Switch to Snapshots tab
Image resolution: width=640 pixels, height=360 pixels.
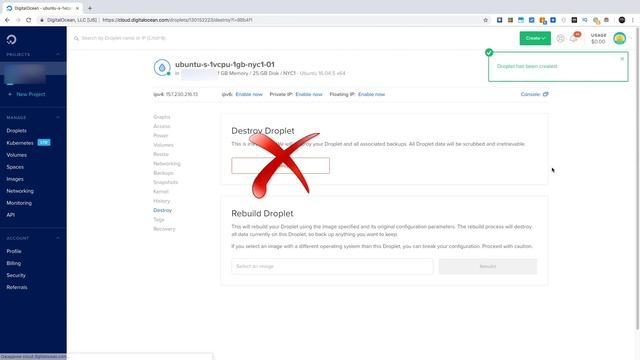[165, 182]
